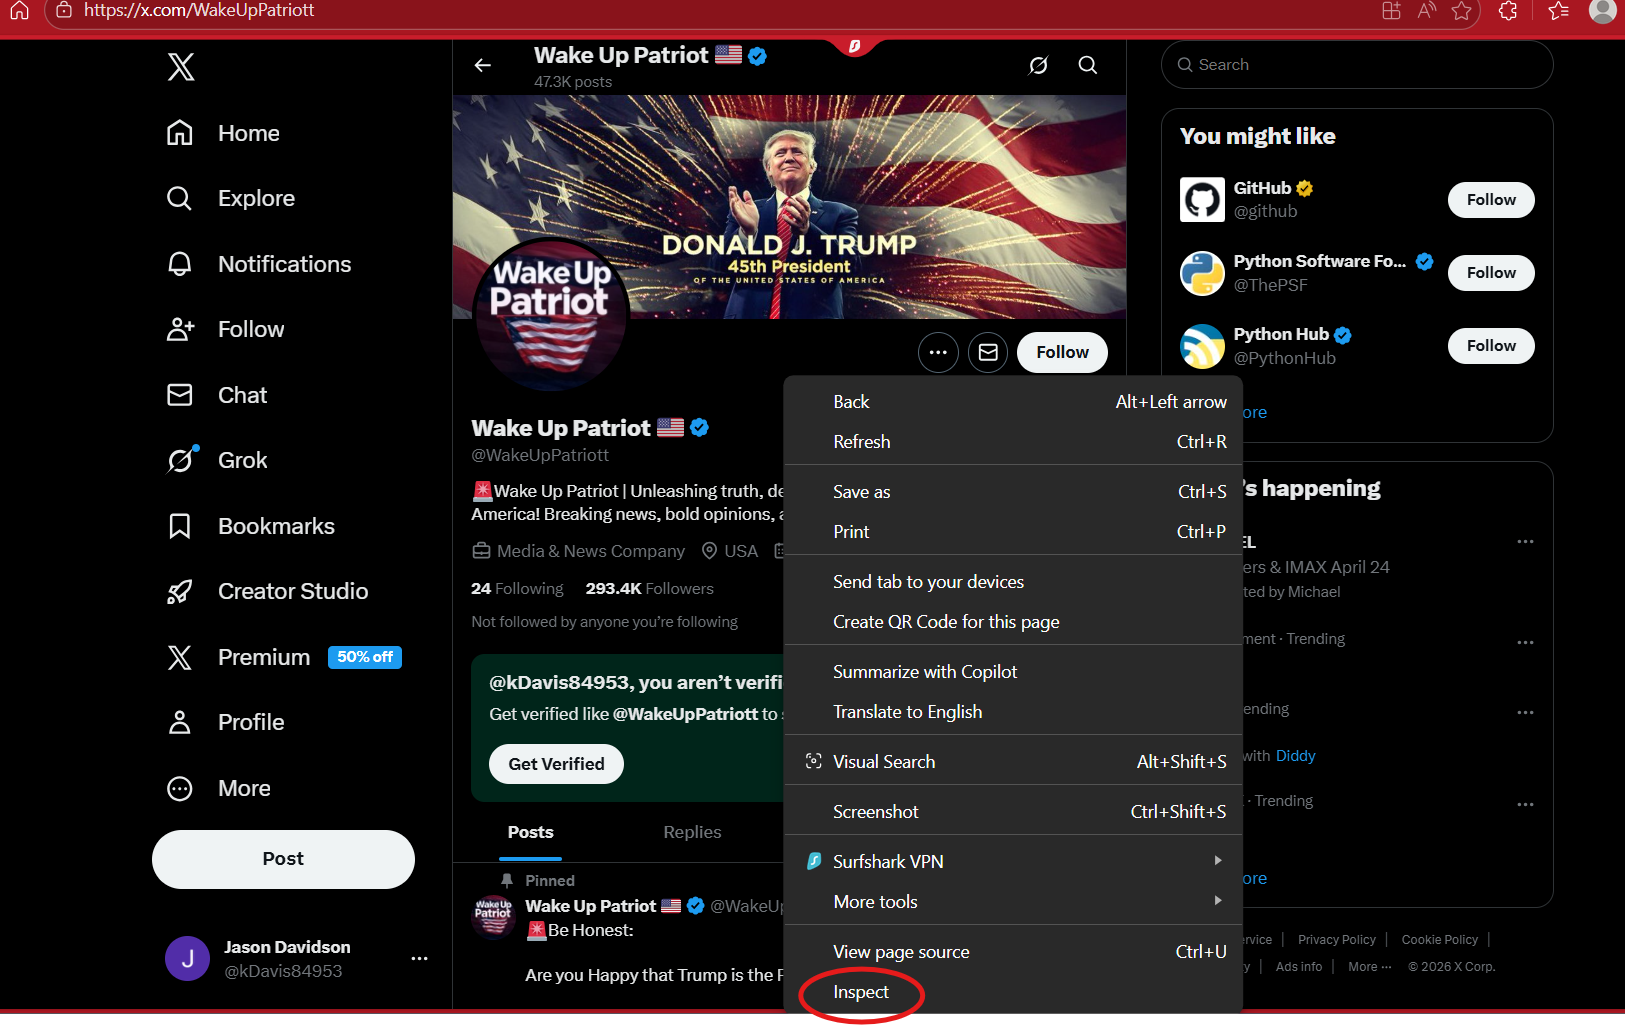
Task: Open the Ads info link
Action: [1298, 967]
